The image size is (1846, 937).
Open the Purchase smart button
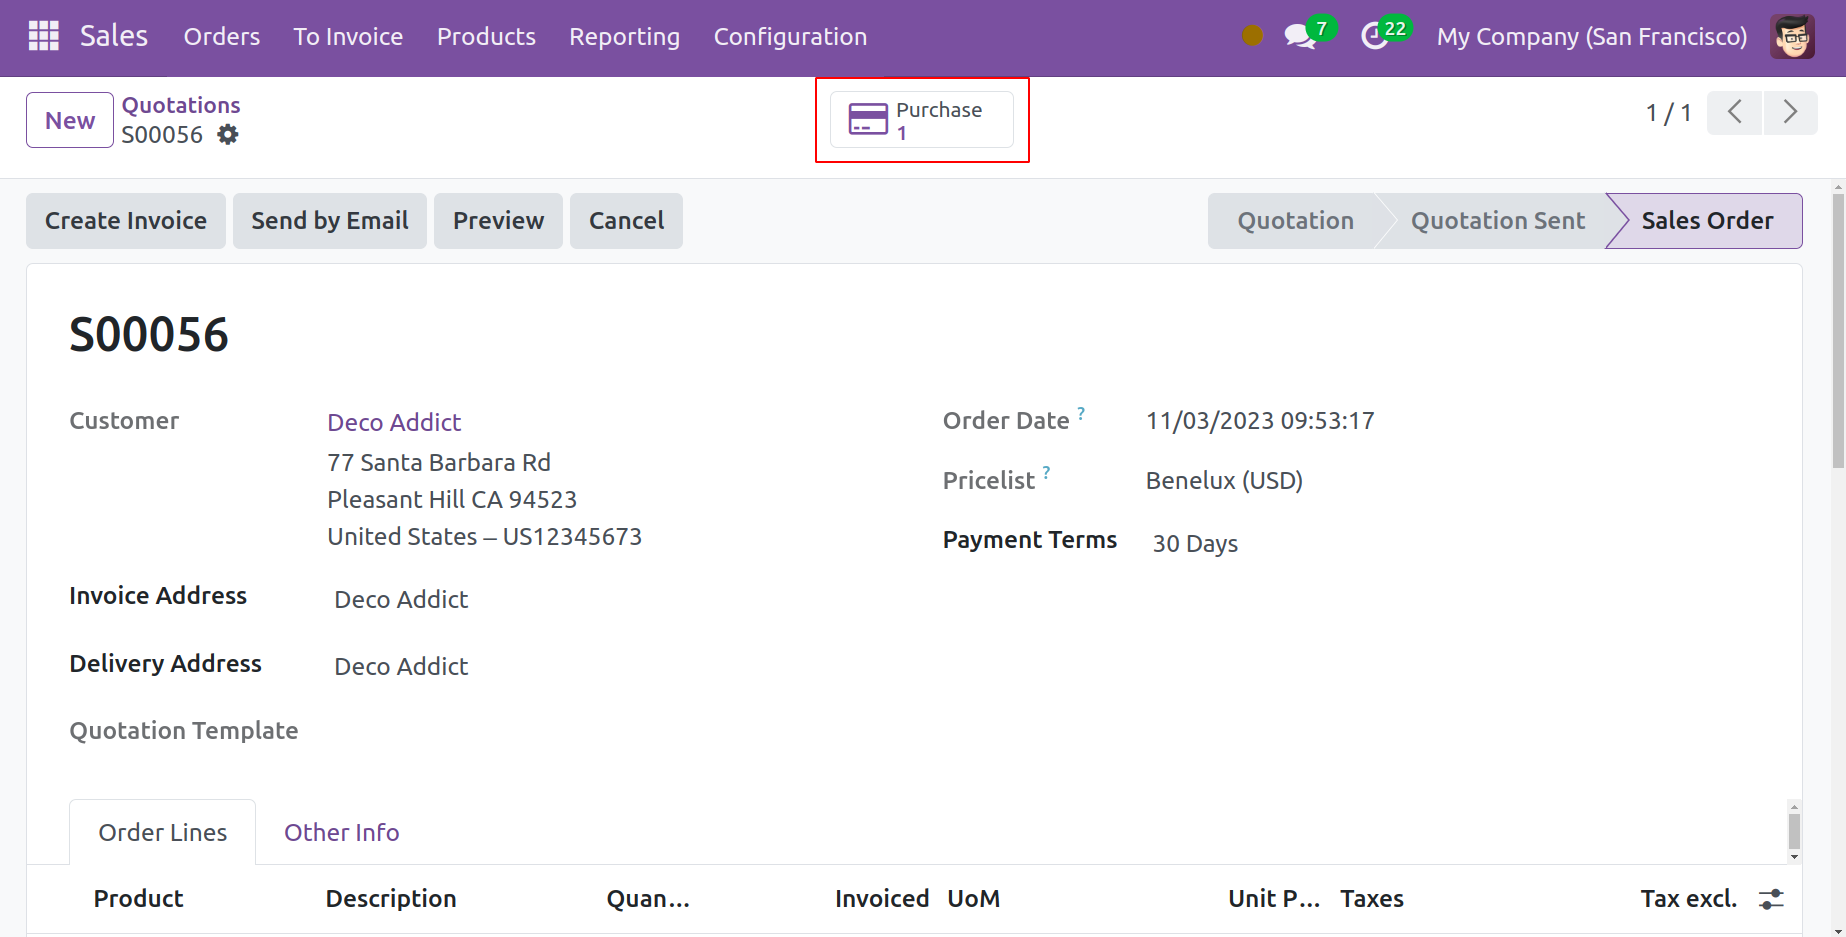(x=921, y=120)
